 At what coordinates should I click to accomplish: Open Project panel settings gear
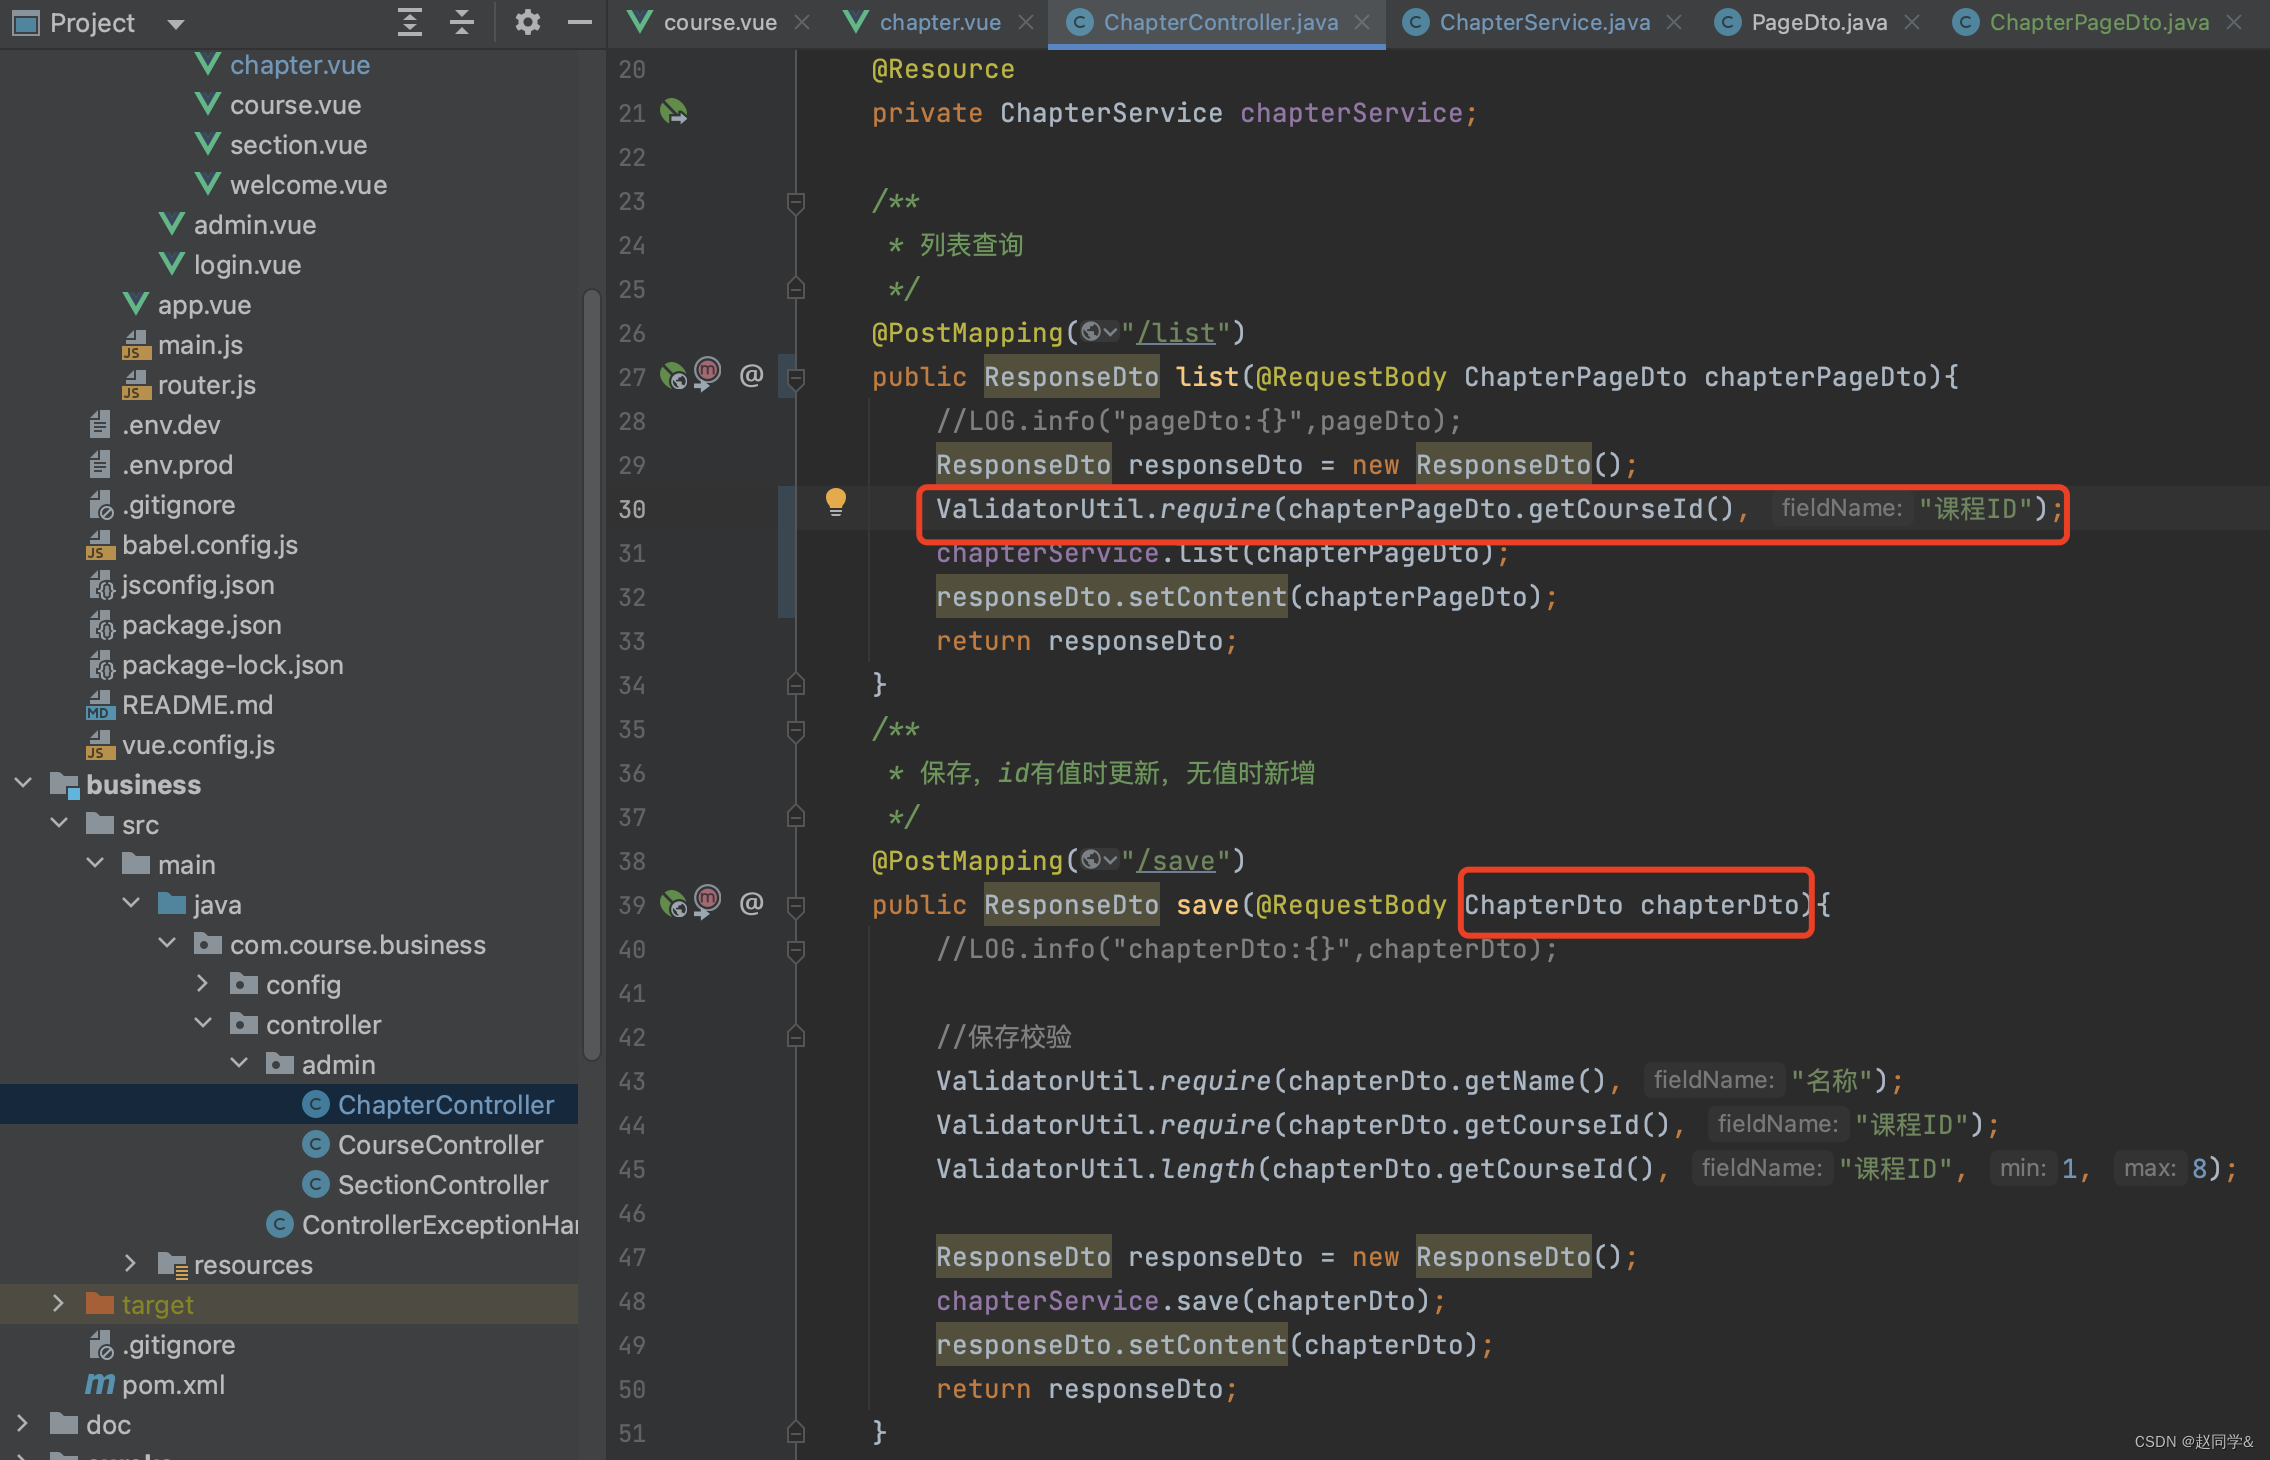pos(527,22)
